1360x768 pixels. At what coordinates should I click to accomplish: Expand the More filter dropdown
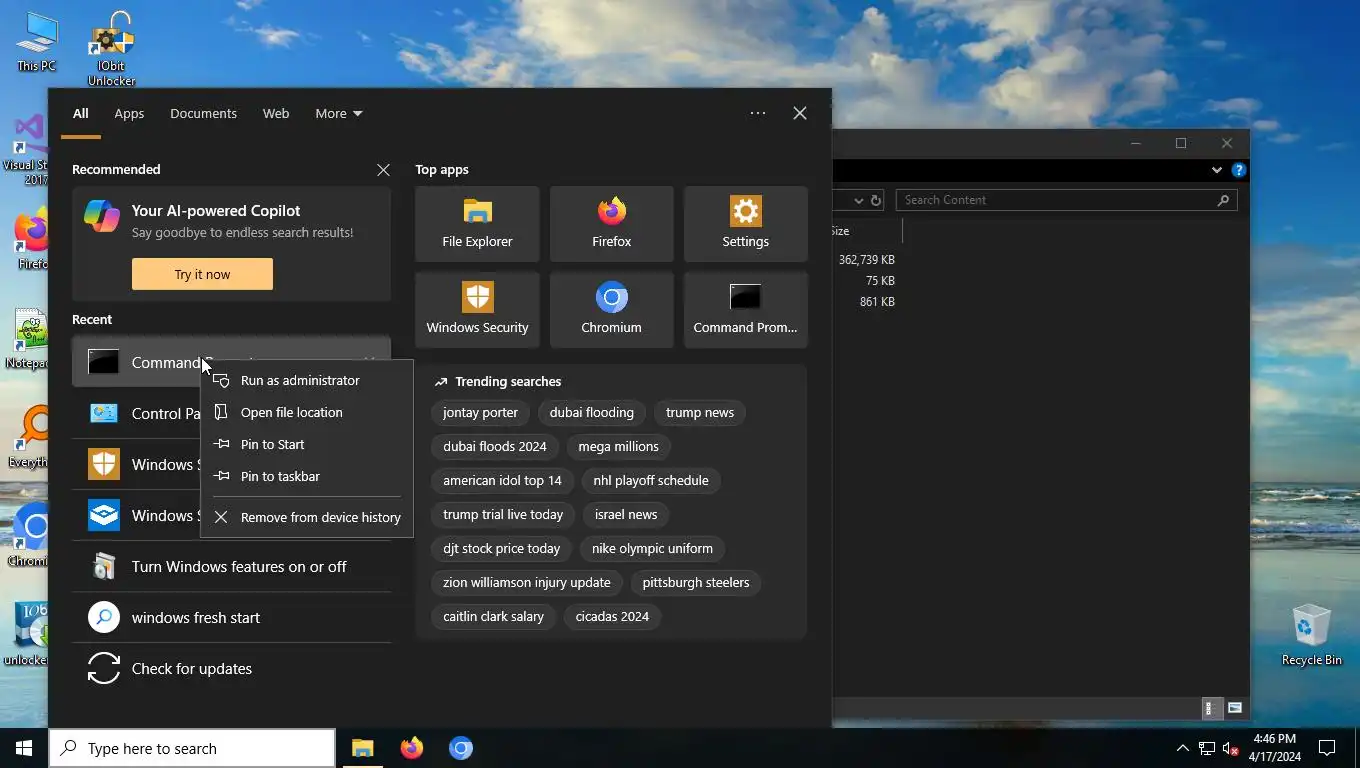(x=339, y=113)
